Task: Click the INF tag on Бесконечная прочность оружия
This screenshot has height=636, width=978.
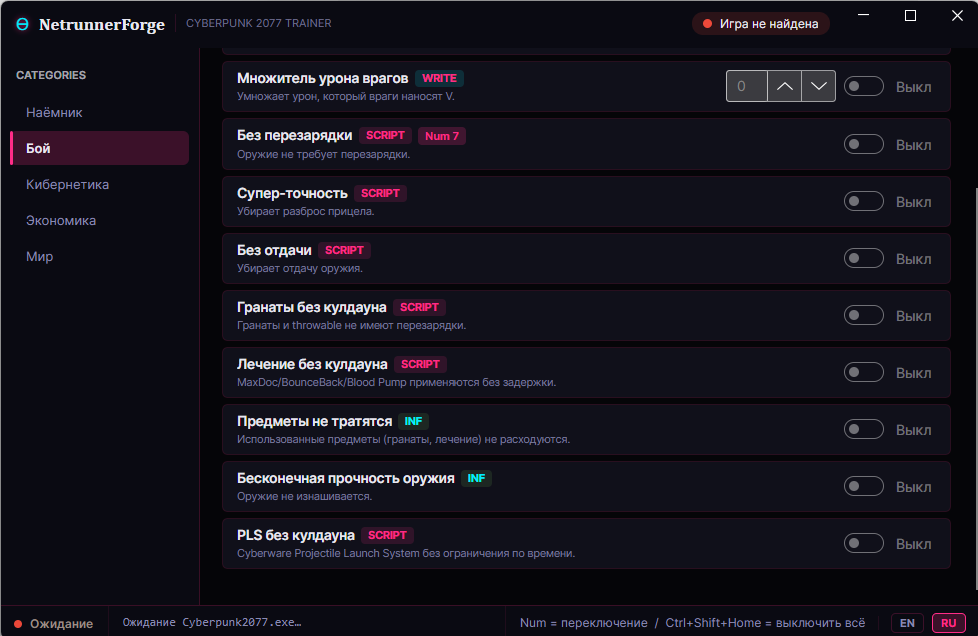Action: pos(477,478)
